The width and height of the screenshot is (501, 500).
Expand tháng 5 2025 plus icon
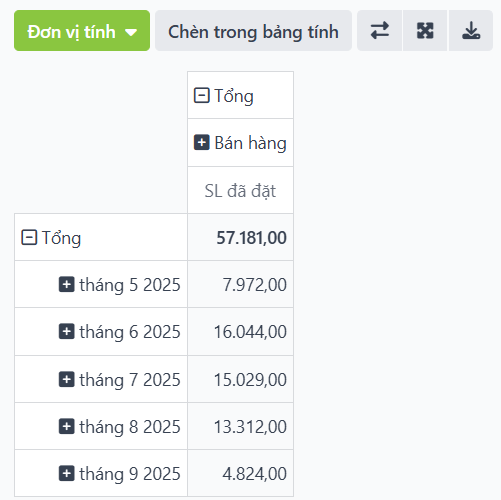point(67,284)
